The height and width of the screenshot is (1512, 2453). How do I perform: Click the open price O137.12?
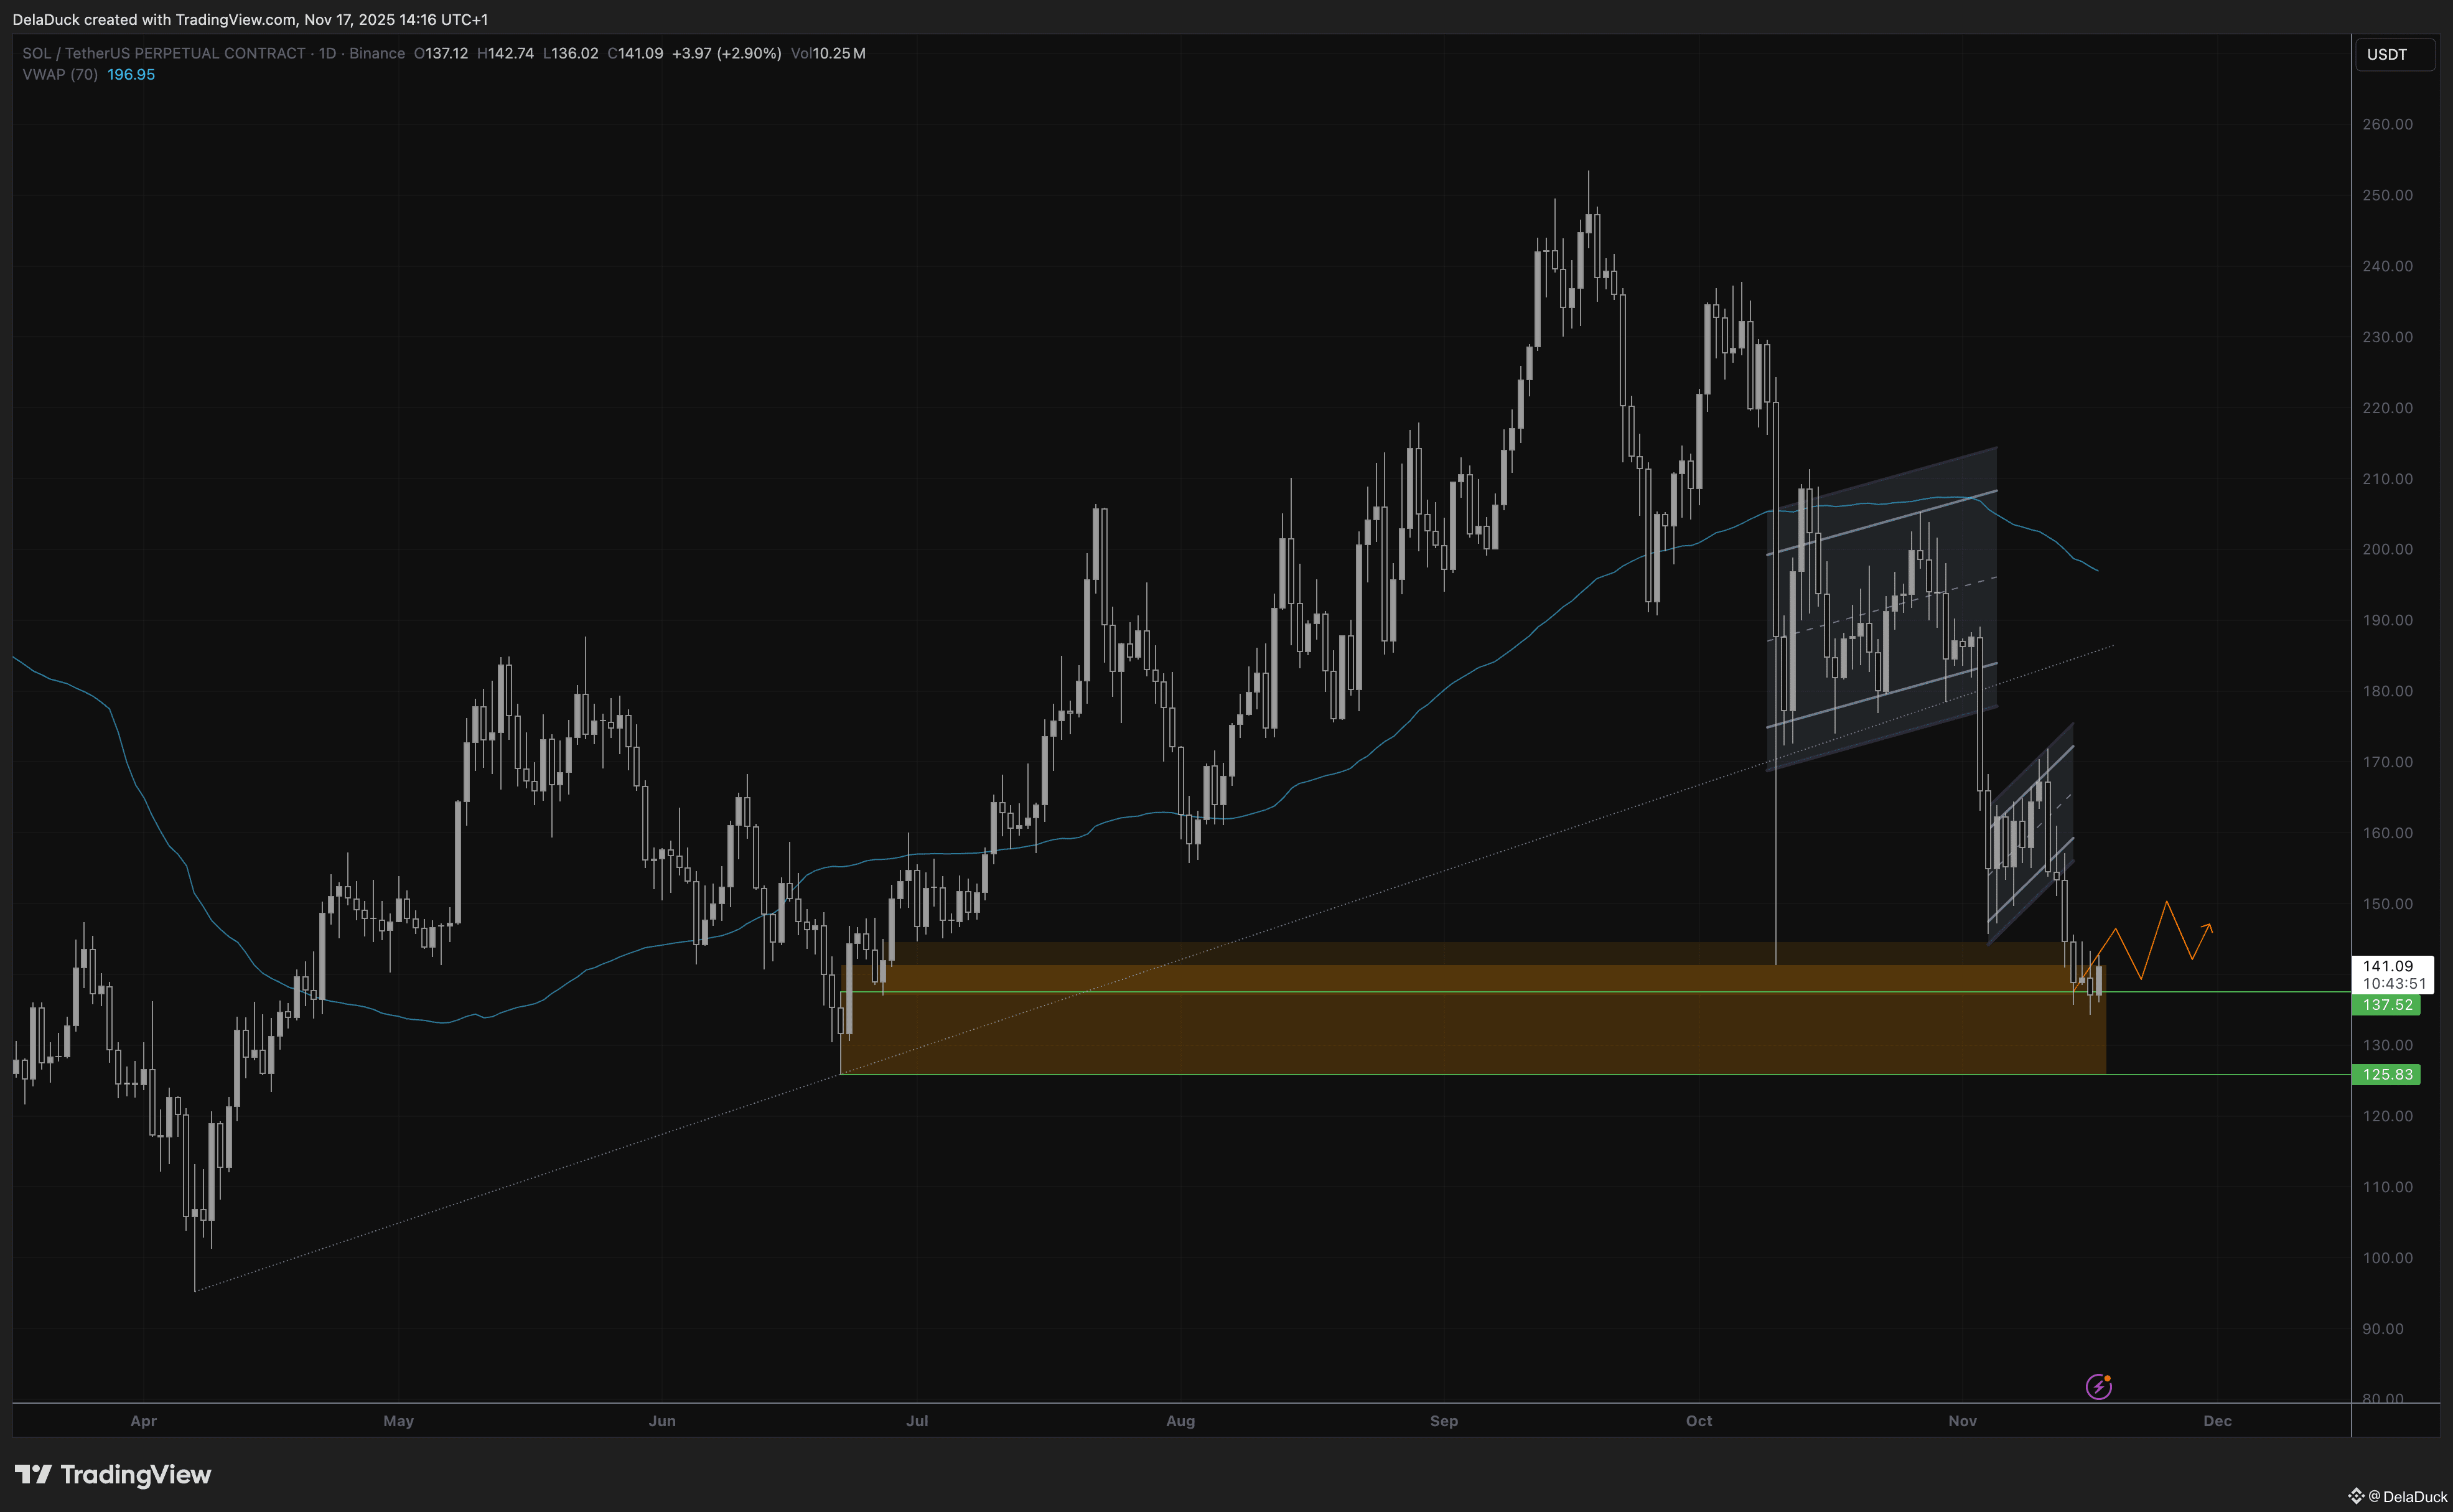coord(441,53)
